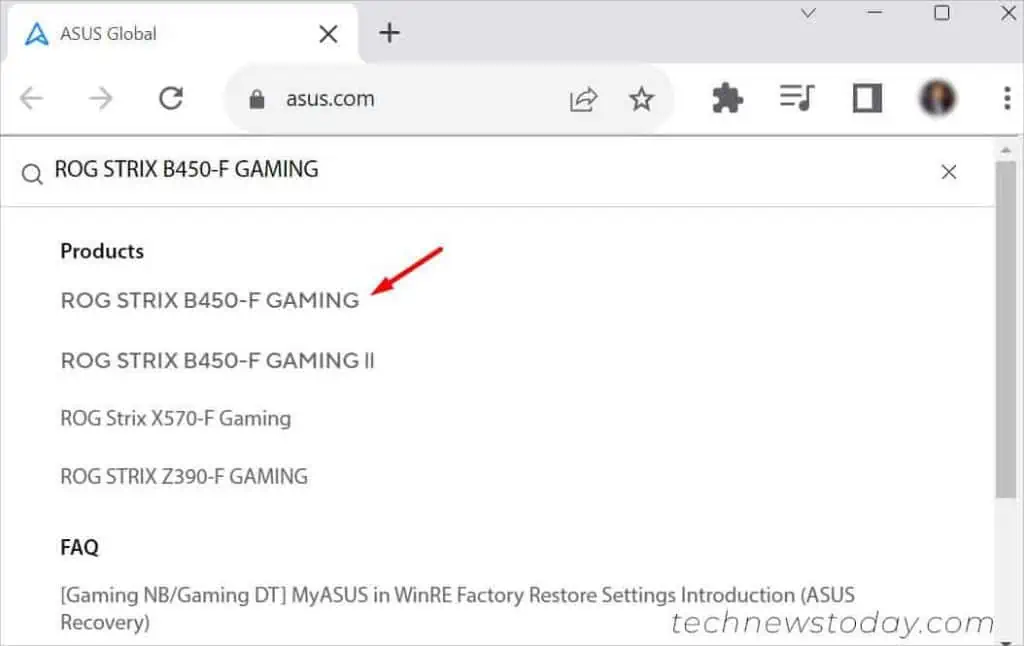
Task: Go back using the back arrow
Action: [31, 98]
